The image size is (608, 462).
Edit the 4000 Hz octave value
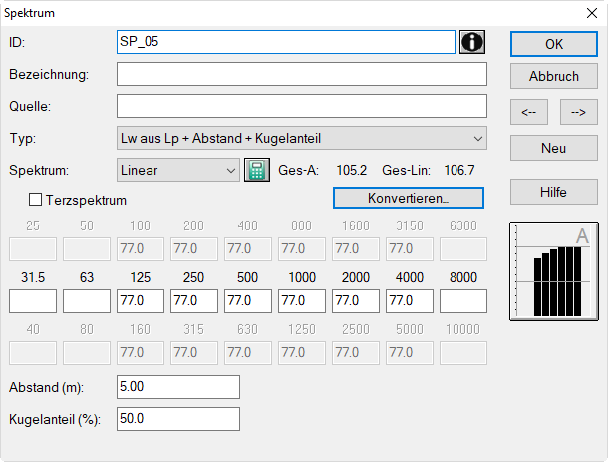pyautogui.click(x=410, y=301)
